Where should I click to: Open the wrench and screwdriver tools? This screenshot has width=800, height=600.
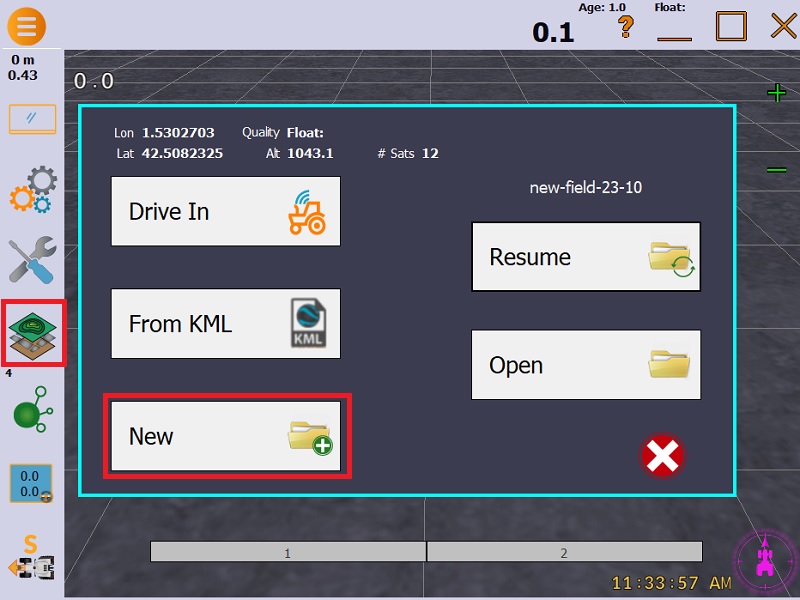(x=32, y=260)
